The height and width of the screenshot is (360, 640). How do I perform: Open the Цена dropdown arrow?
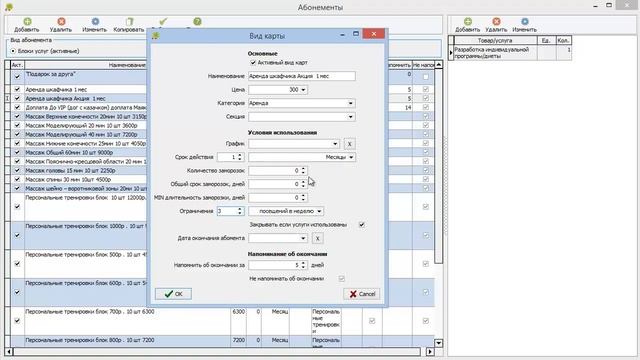click(x=303, y=89)
